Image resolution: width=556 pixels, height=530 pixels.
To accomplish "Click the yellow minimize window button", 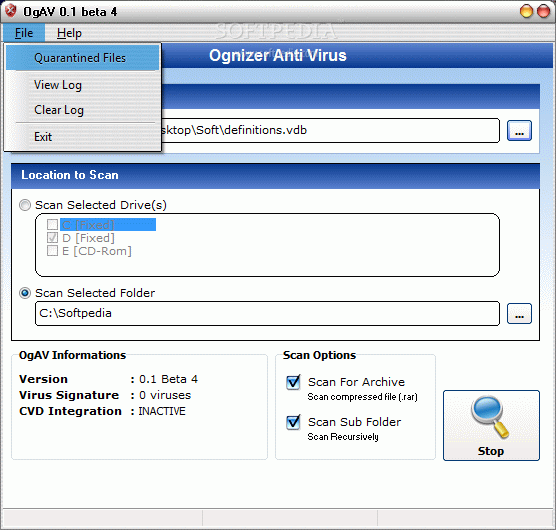I will coord(526,11).
